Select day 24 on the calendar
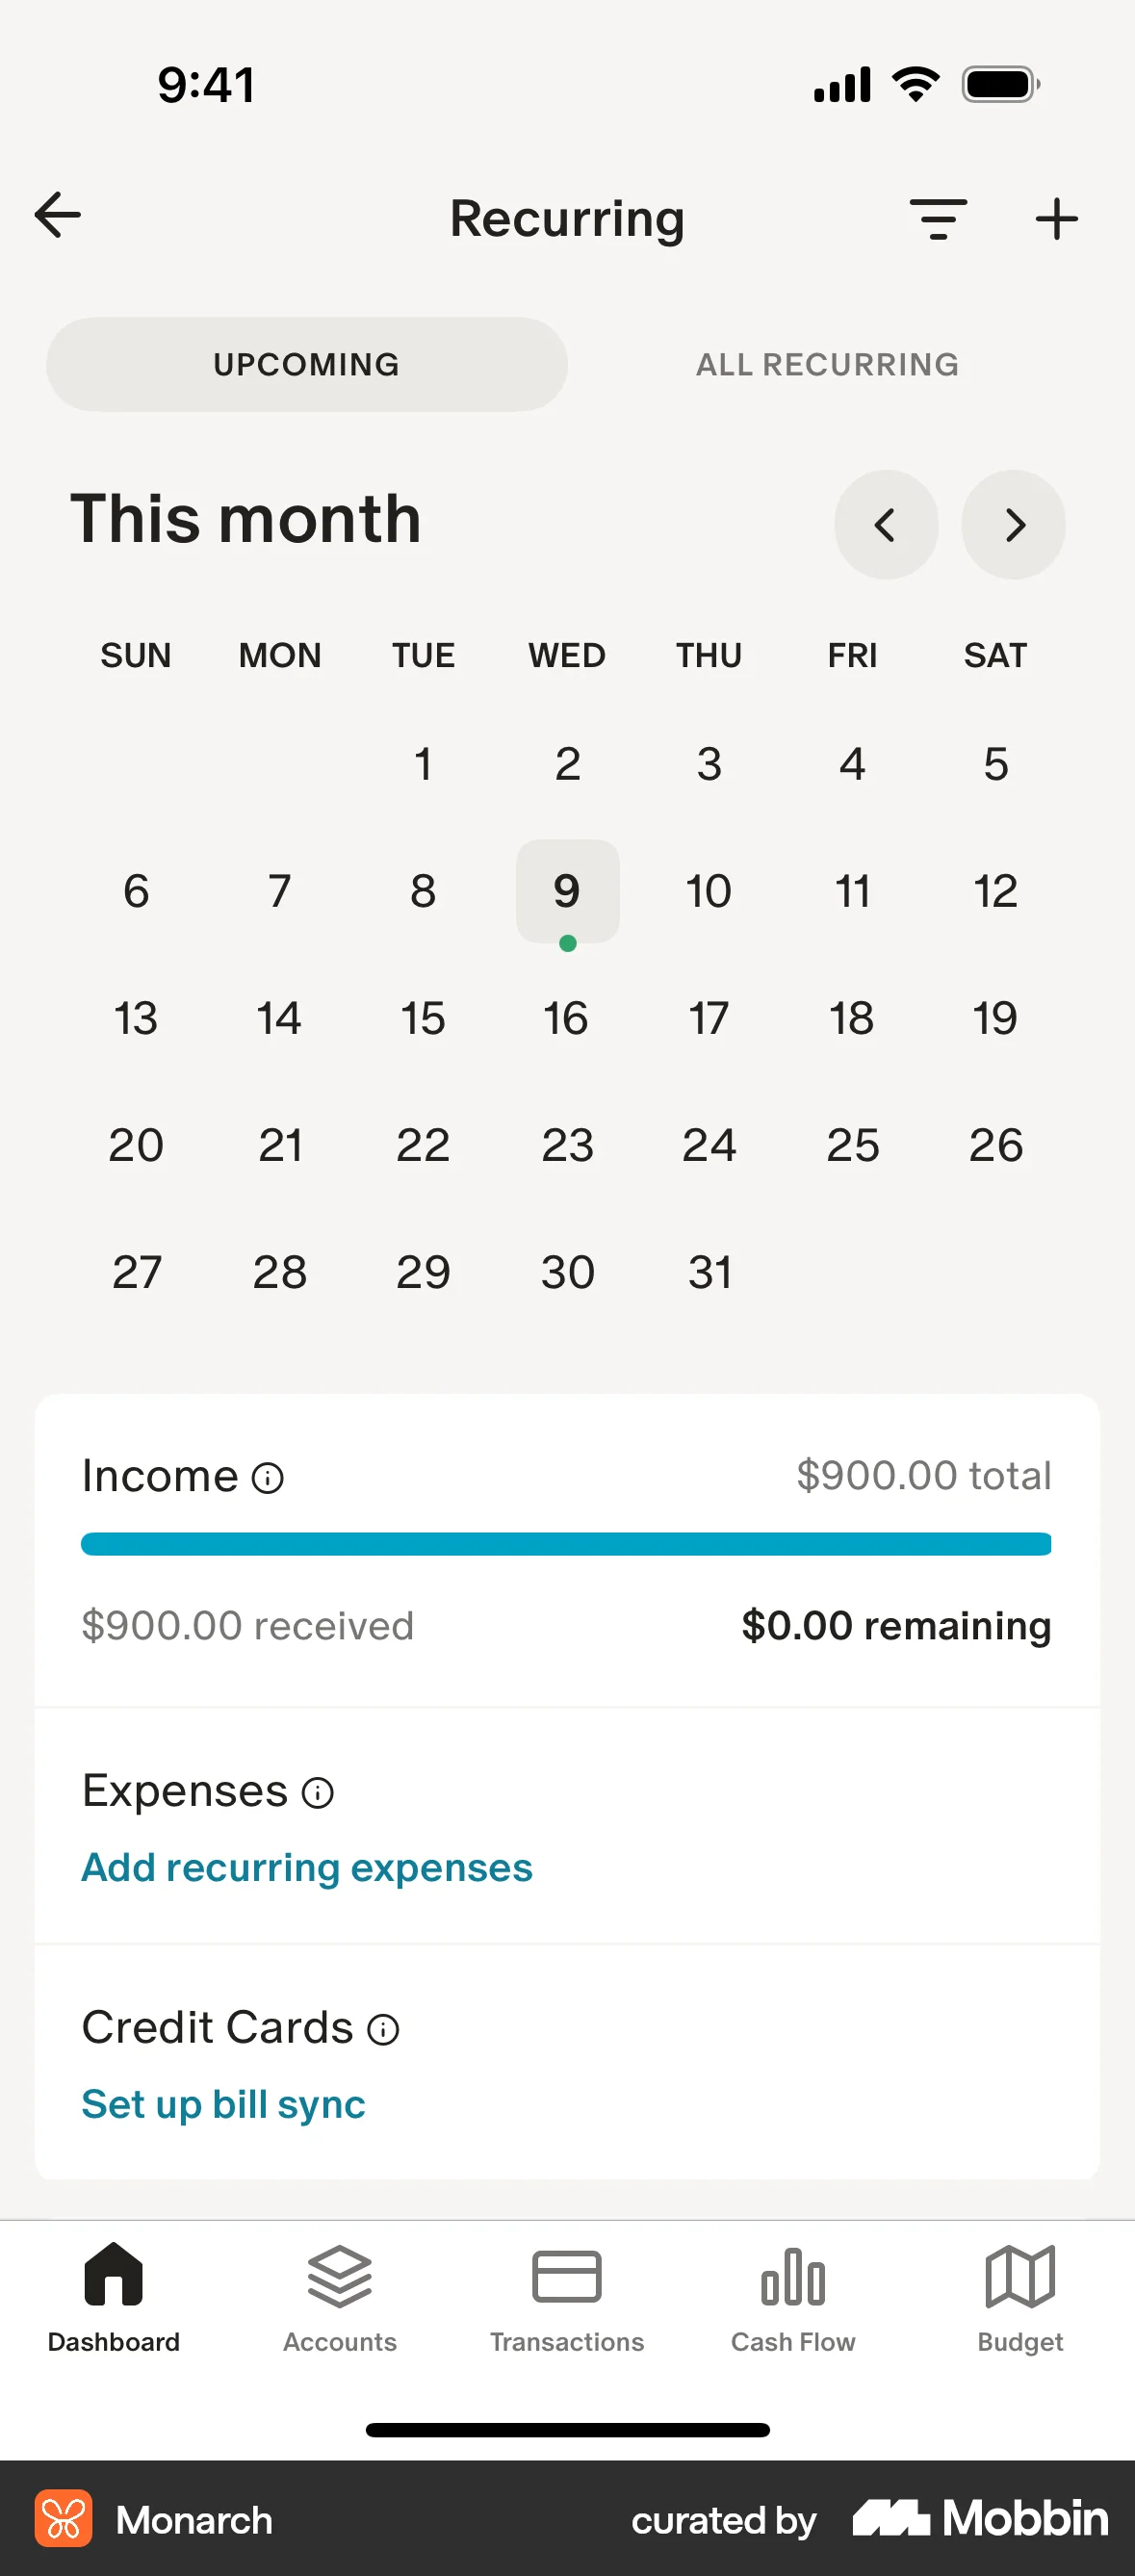 click(709, 1145)
